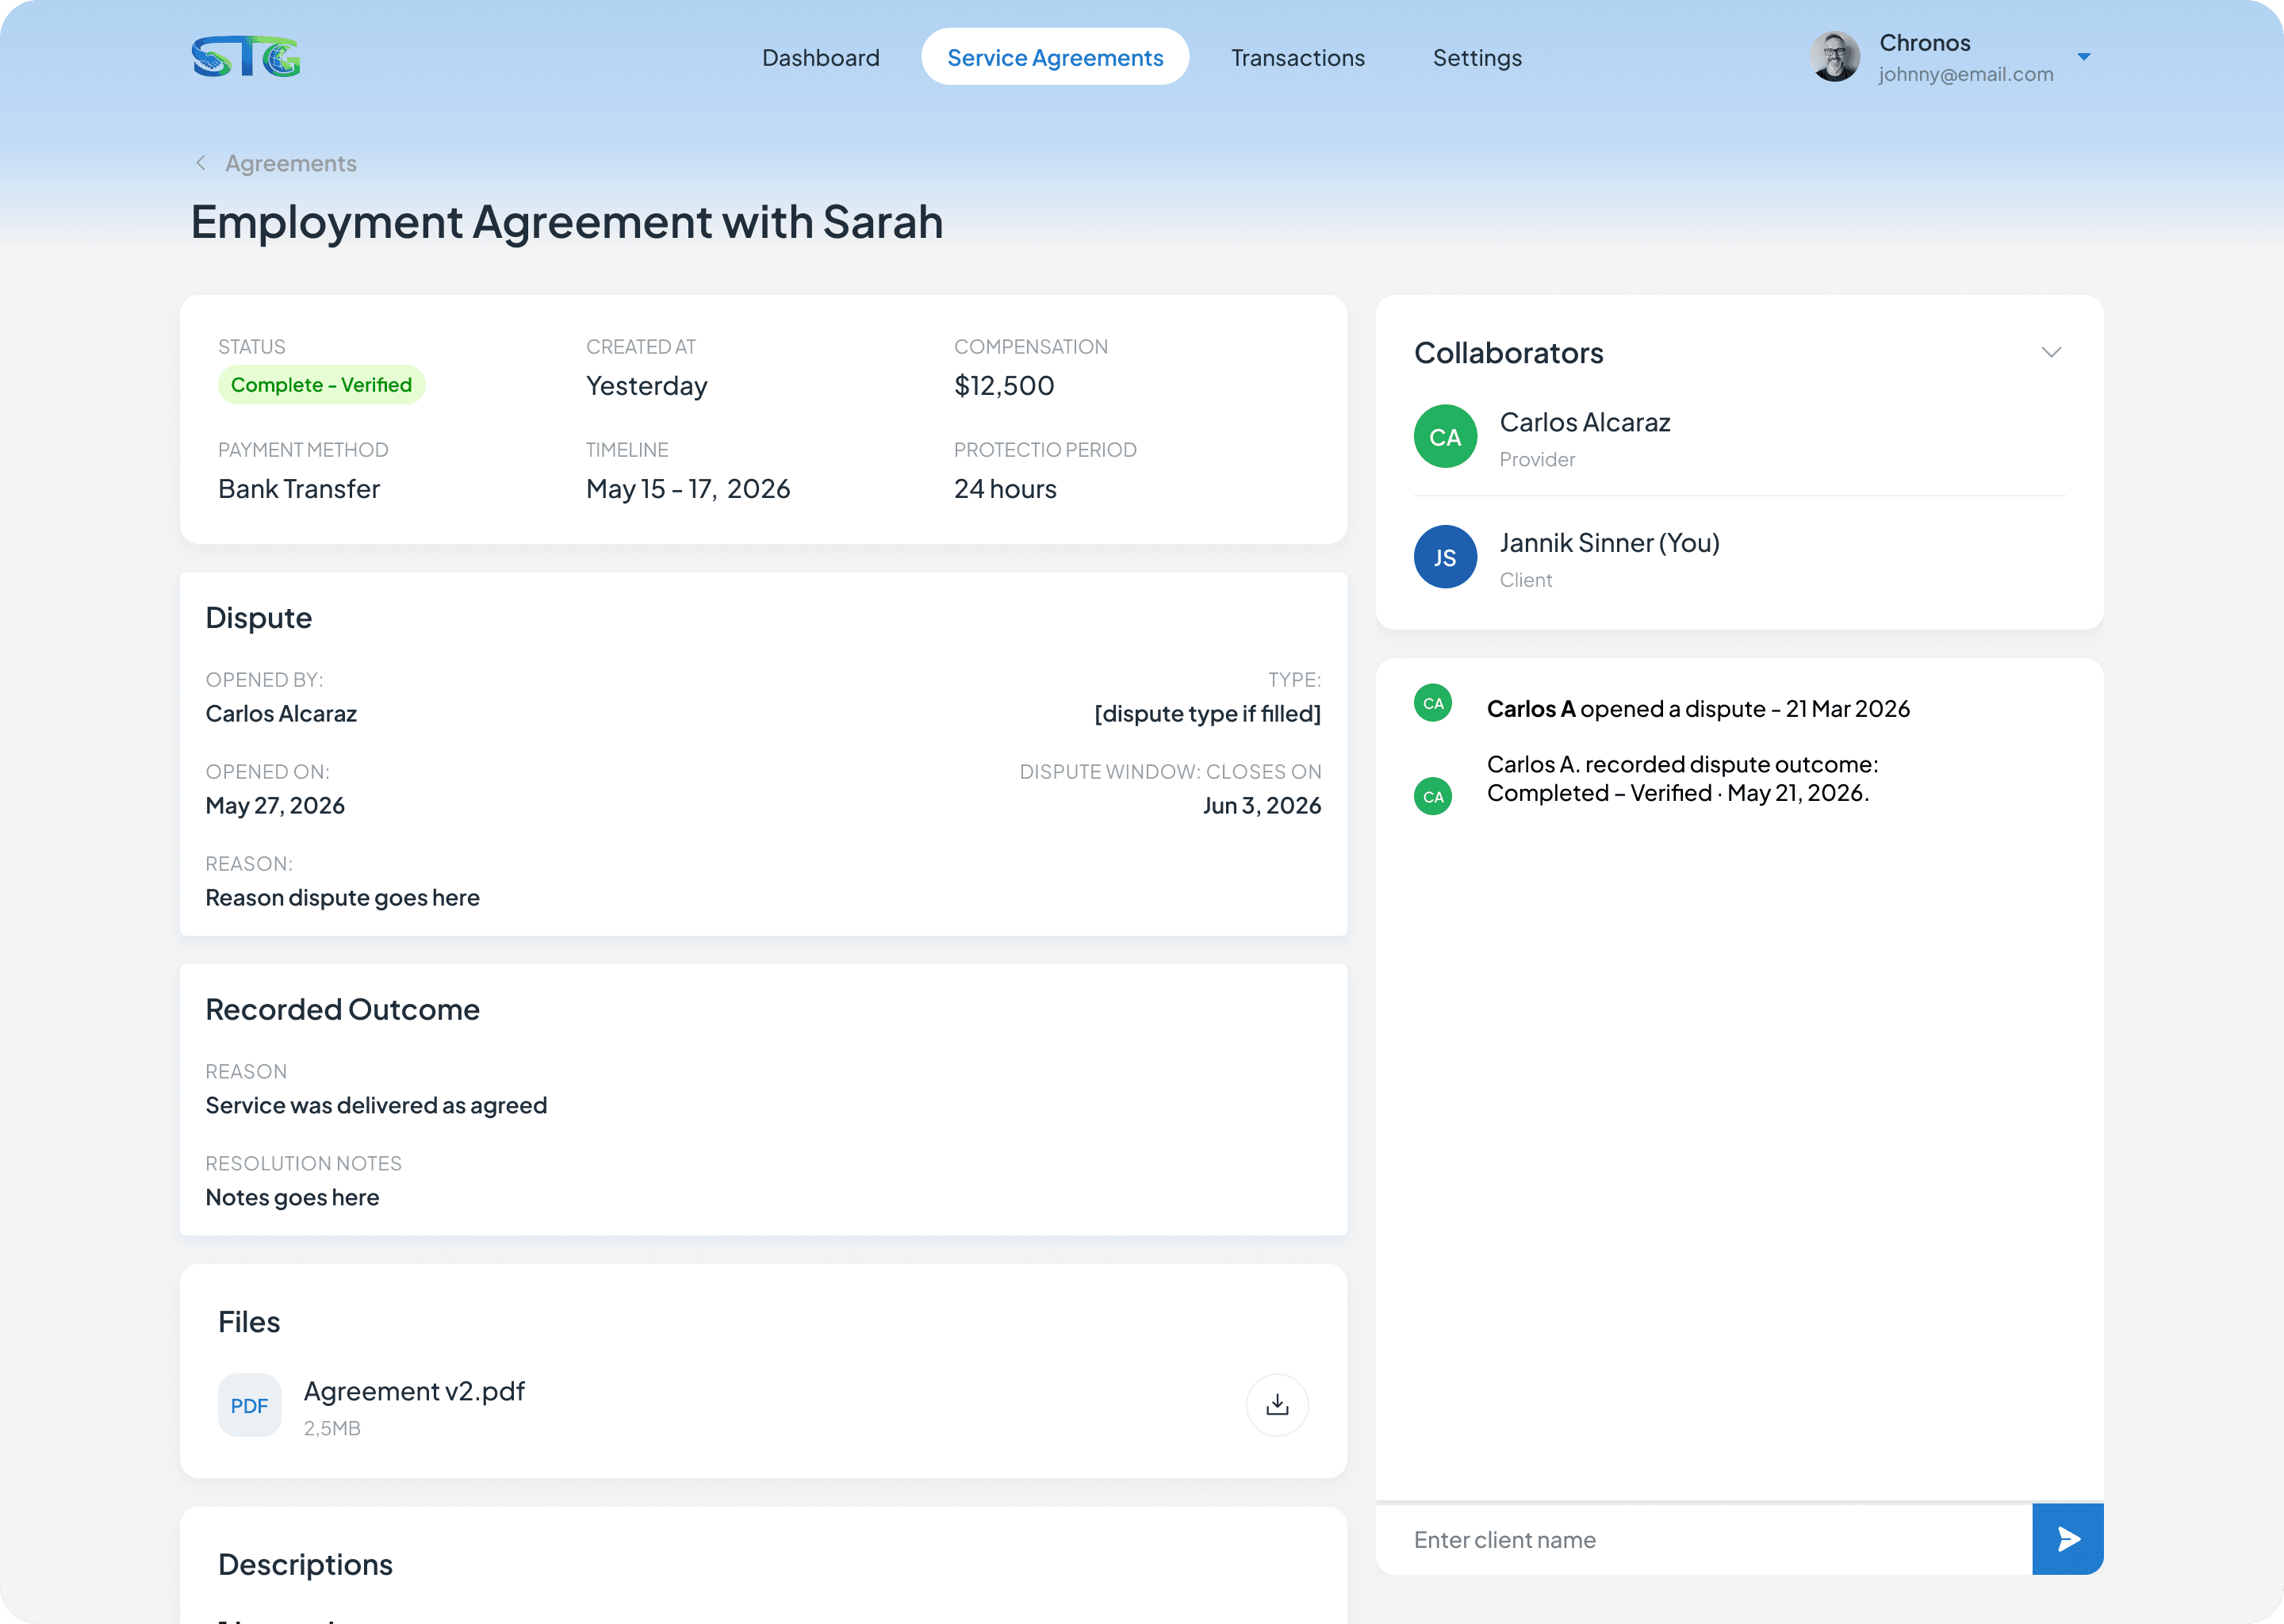Viewport: 2284px width, 1624px height.
Task: Open the Dashboard tab
Action: pos(821,58)
